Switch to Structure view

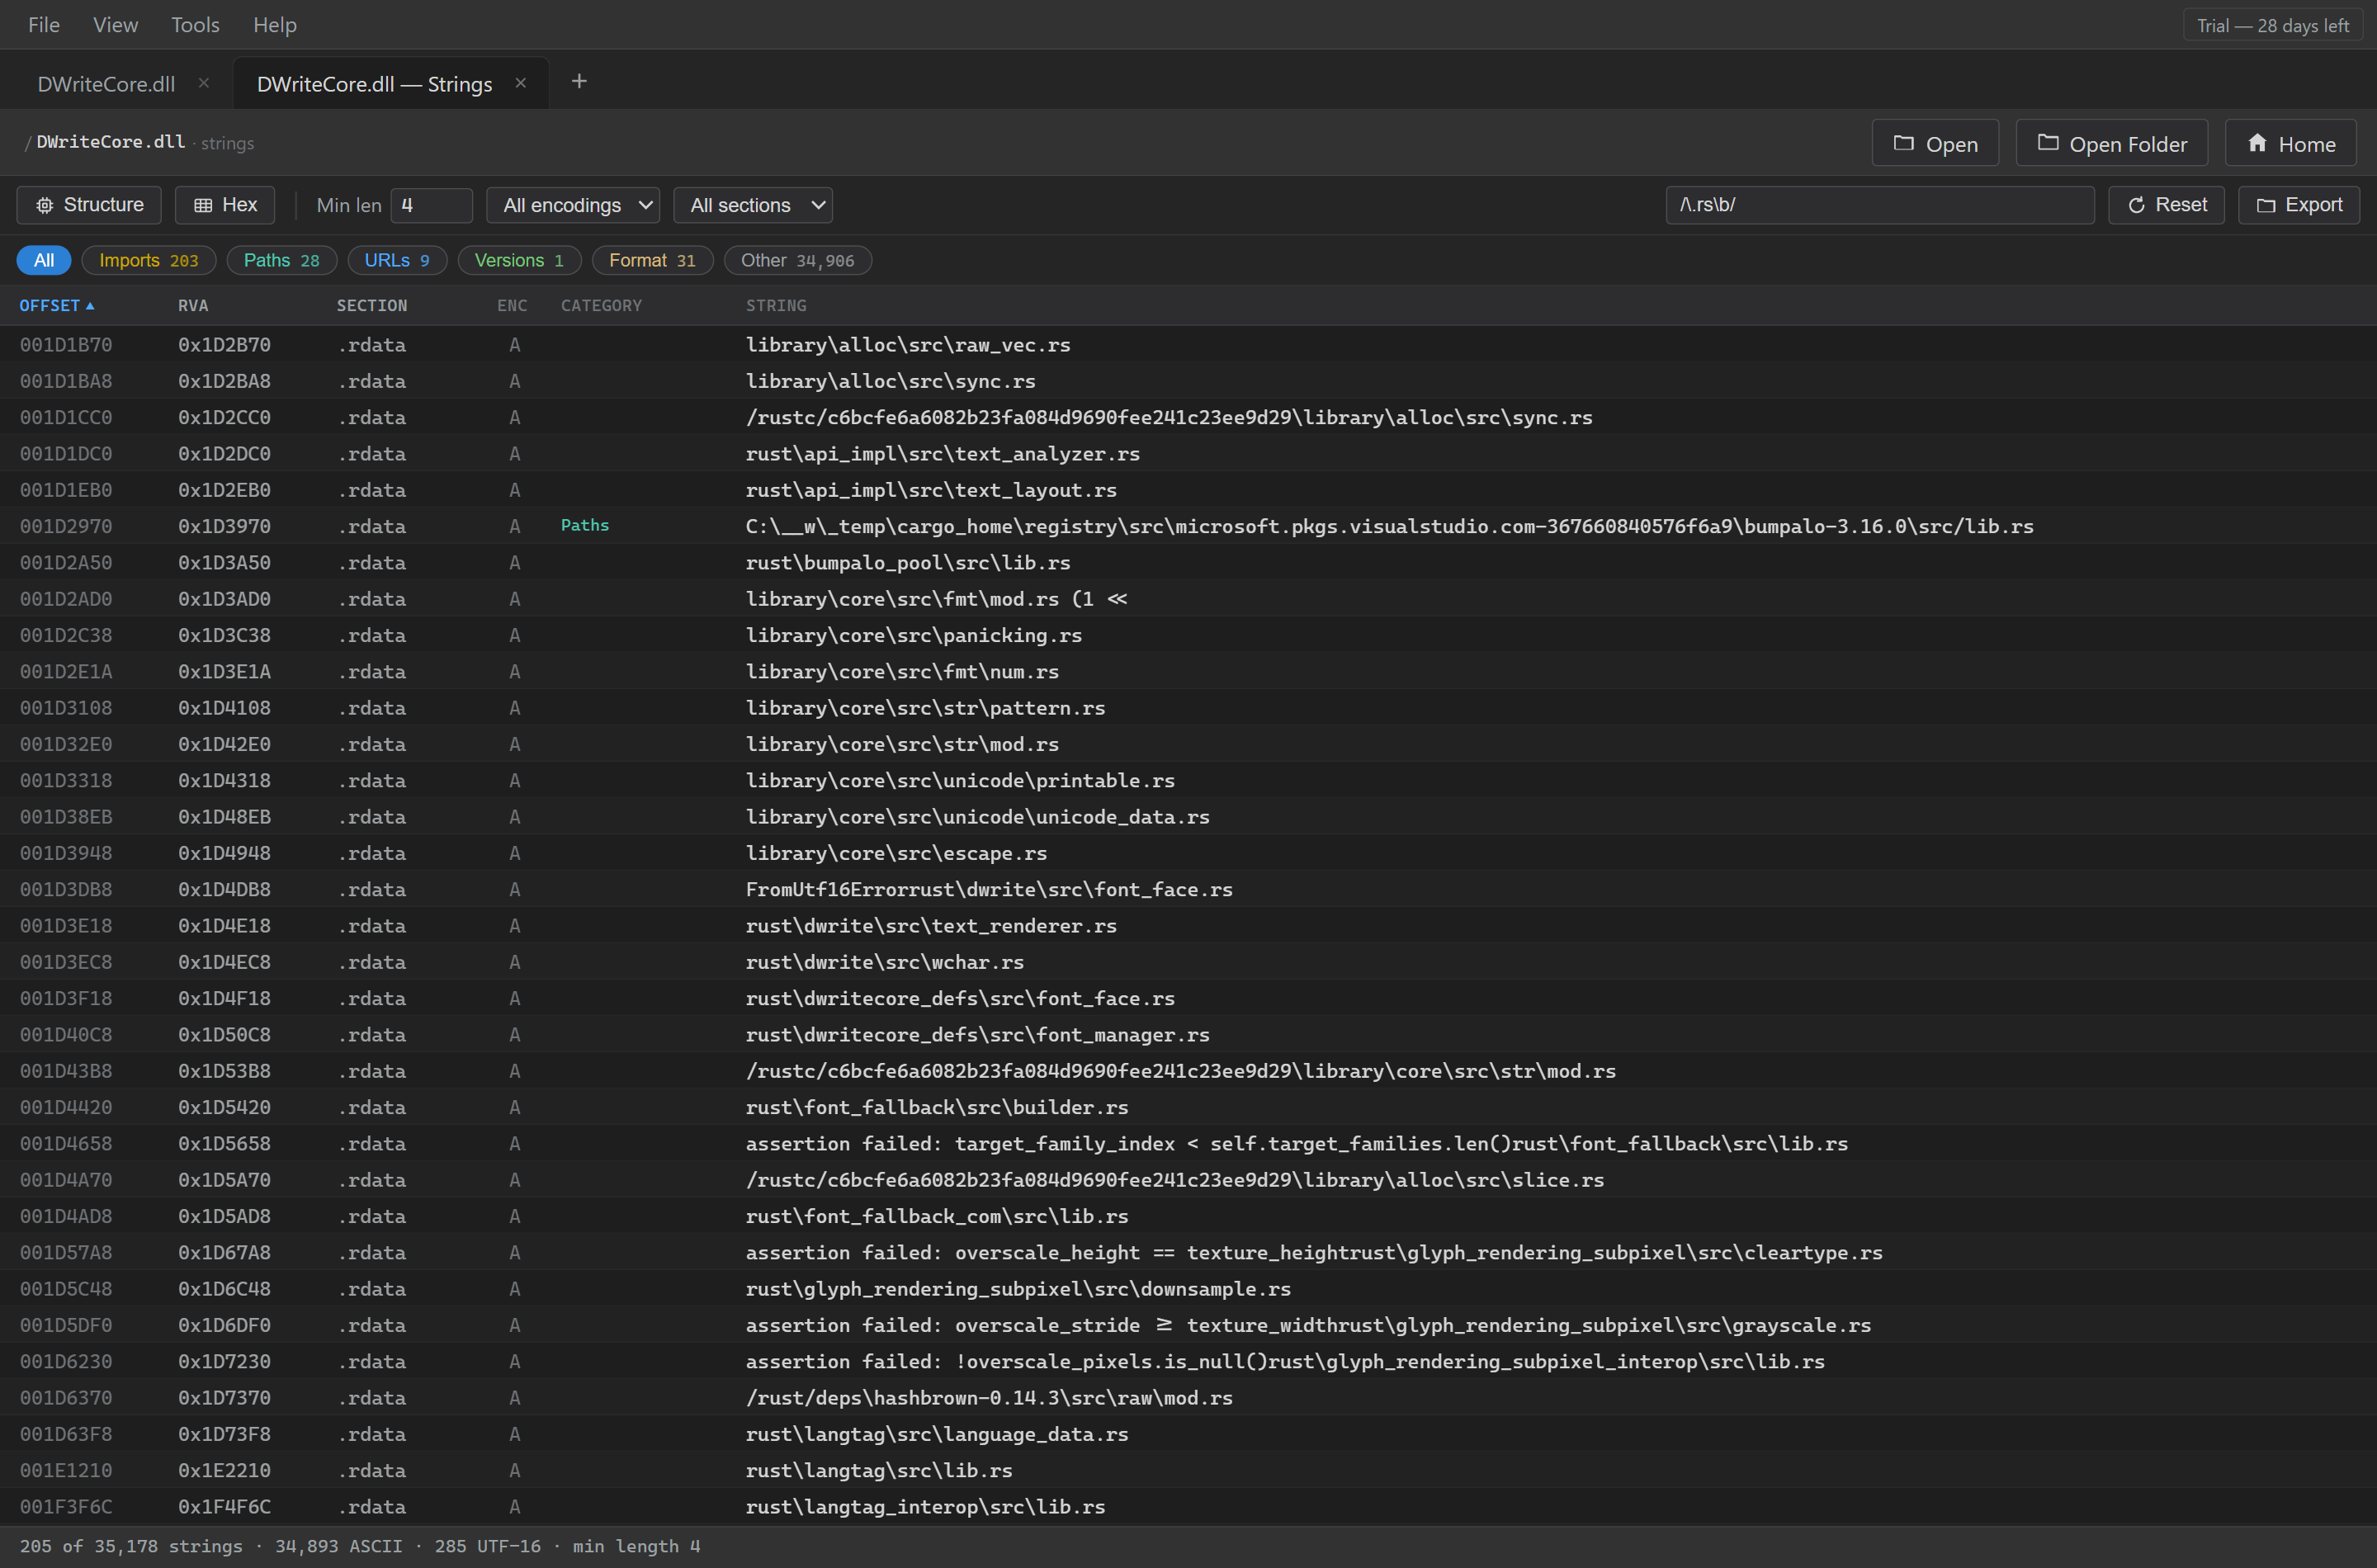click(89, 205)
